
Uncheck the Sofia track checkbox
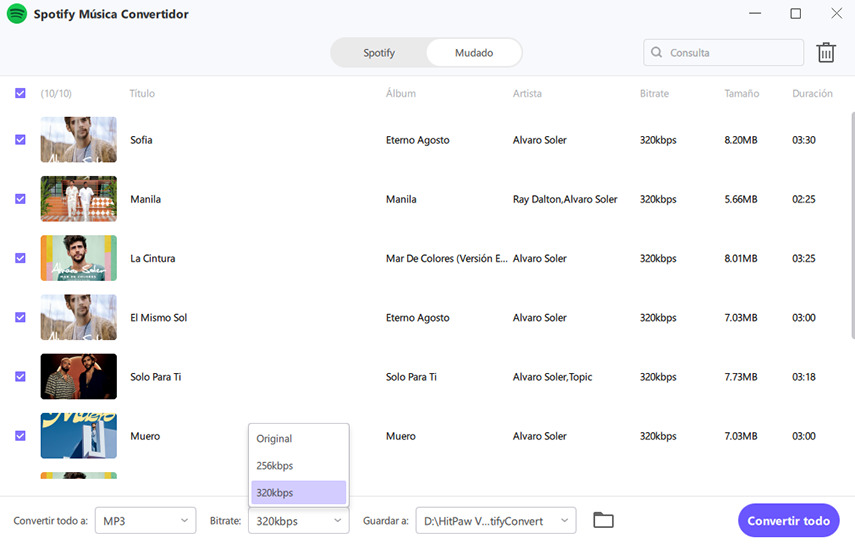click(x=20, y=140)
